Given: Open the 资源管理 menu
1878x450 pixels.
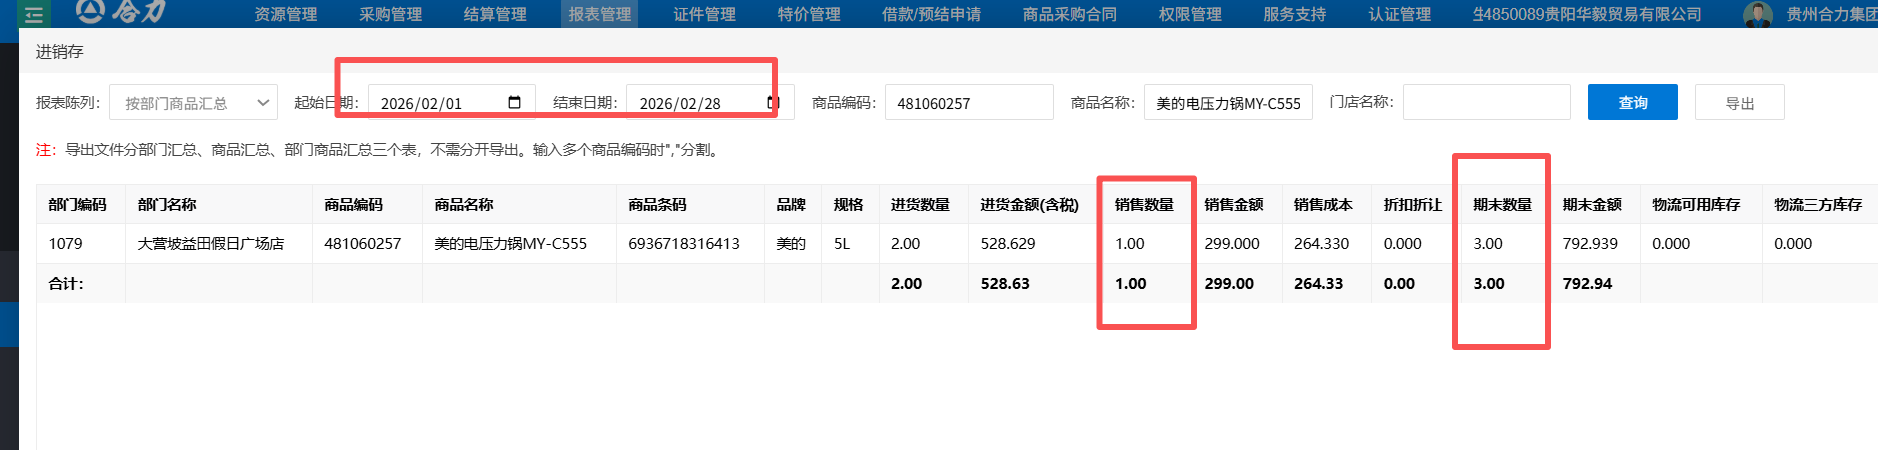Looking at the screenshot, I should pyautogui.click(x=285, y=14).
